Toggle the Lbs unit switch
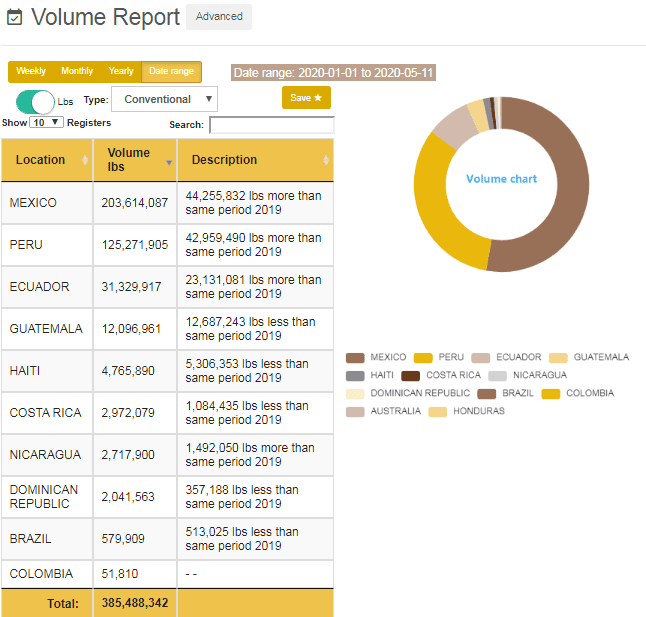Screen dimensions: 646x617 (35, 102)
